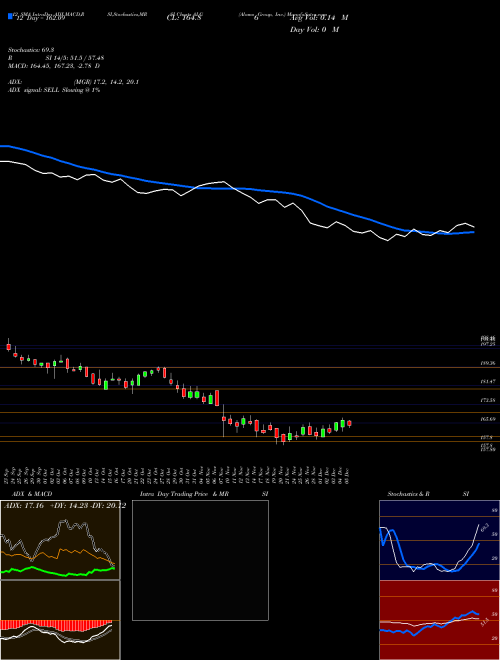The width and height of the screenshot is (500, 660).
Task: Click the "CL: 164.8" closing price text
Action: click(183, 18)
